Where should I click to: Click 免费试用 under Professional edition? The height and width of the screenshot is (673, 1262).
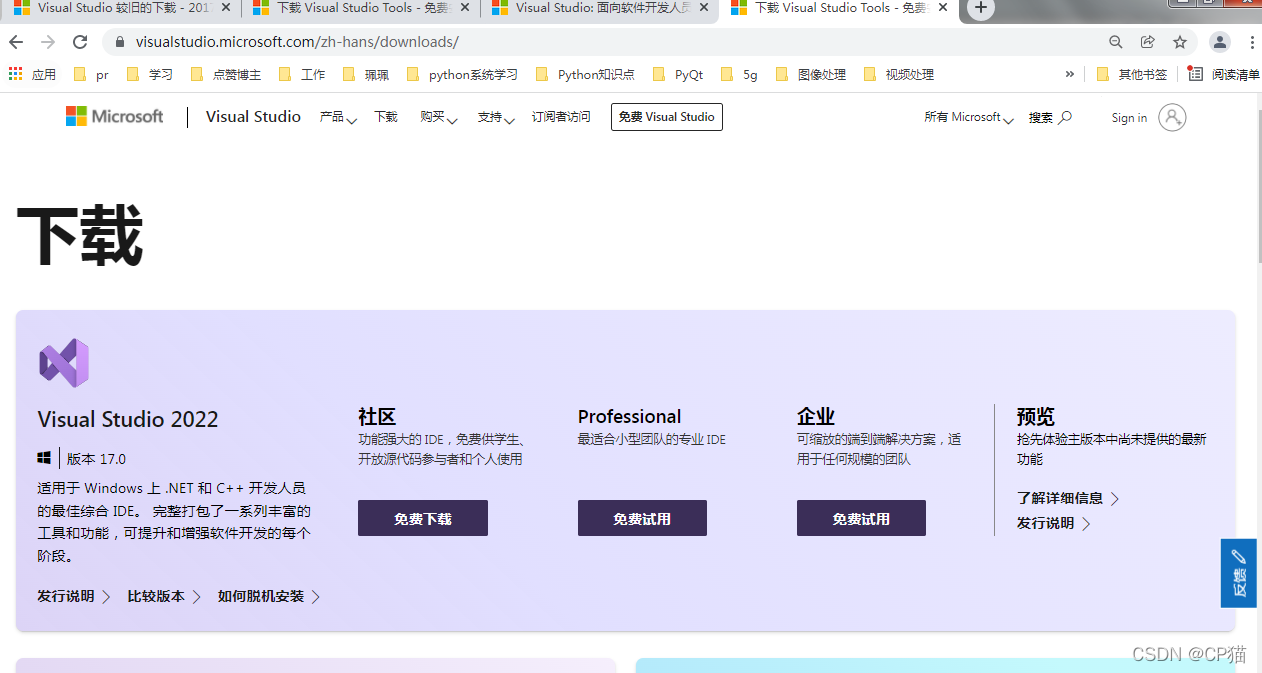[642, 518]
